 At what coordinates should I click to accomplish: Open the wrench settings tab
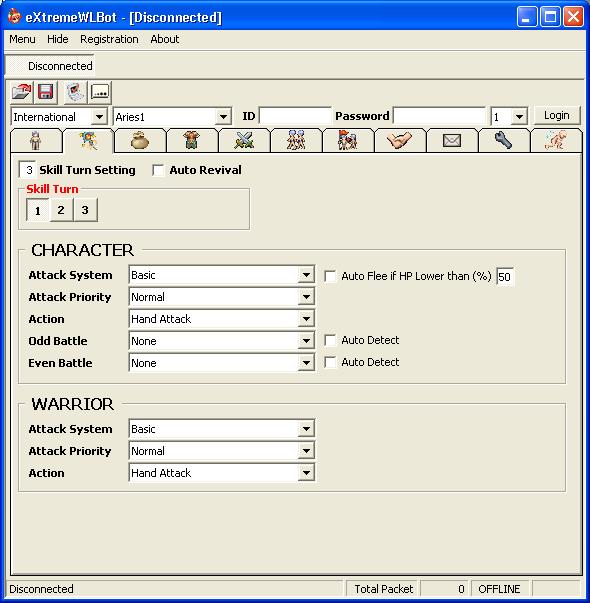(503, 140)
